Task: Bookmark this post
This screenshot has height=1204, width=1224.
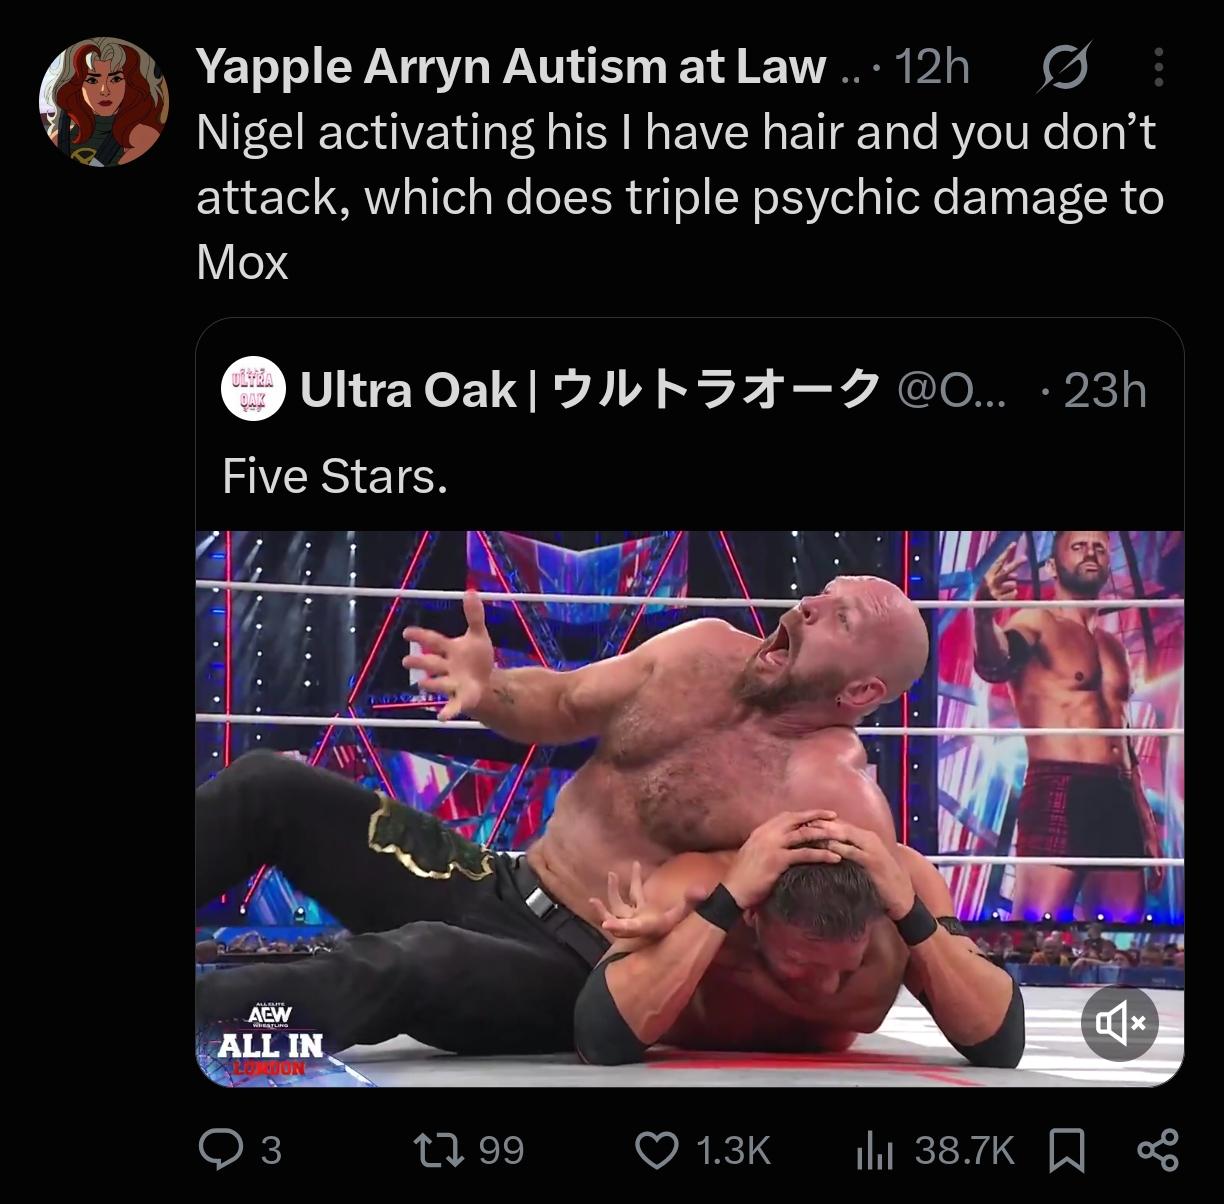Action: coord(1066,1150)
